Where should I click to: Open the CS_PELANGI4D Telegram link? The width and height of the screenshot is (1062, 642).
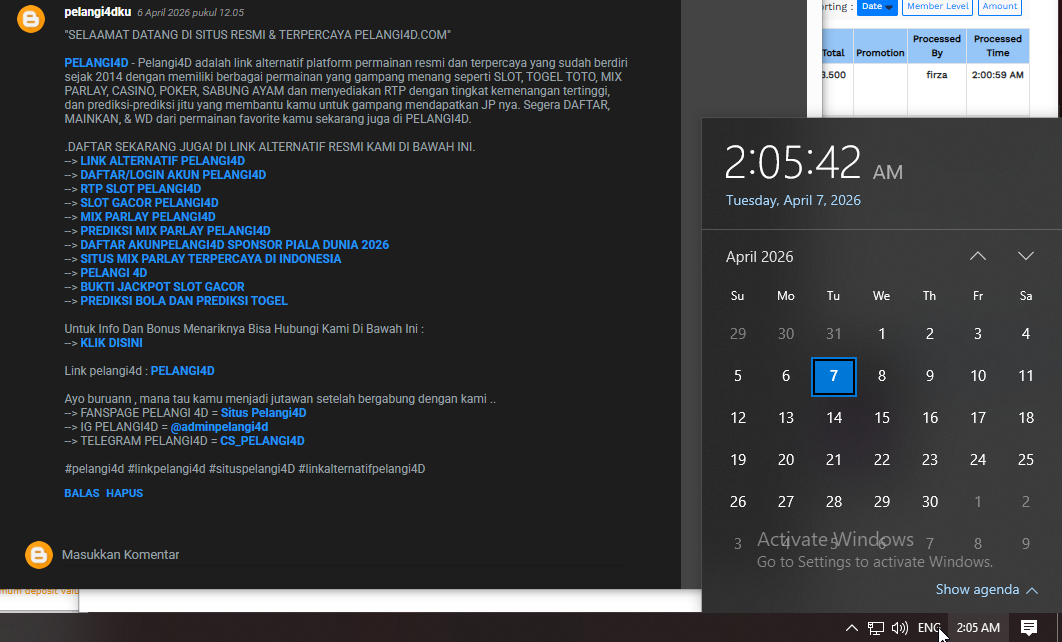262,441
